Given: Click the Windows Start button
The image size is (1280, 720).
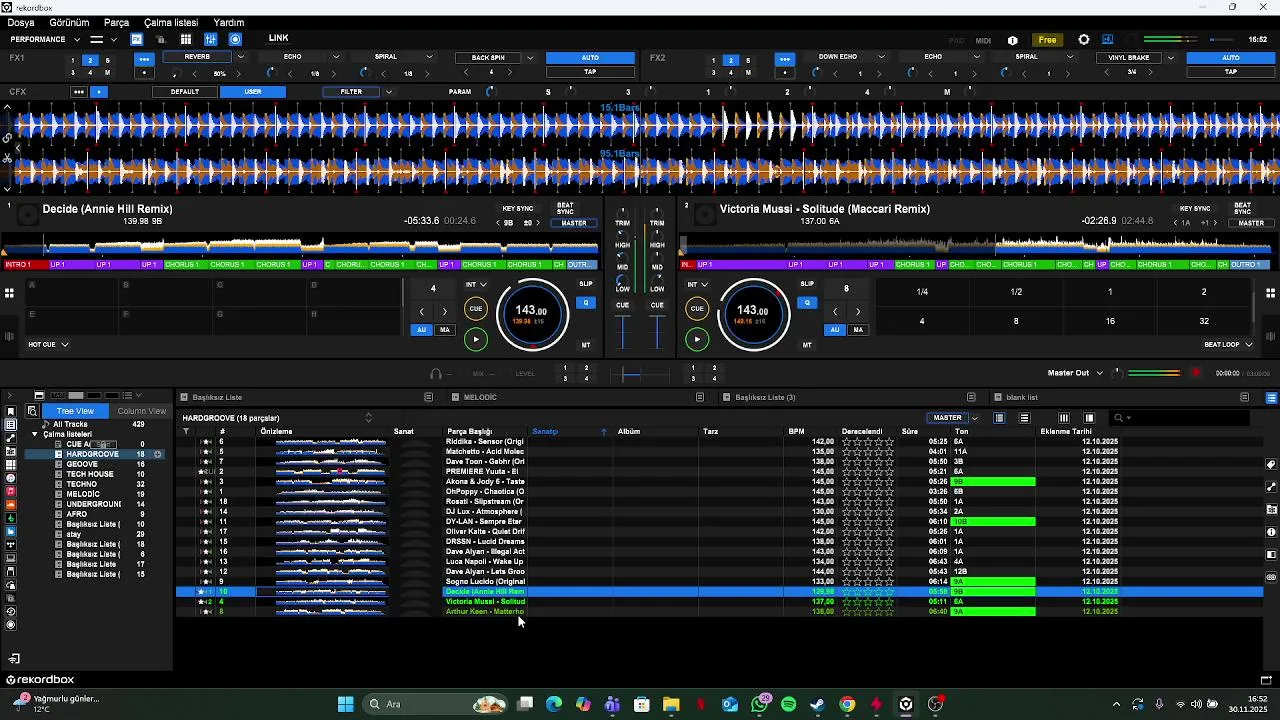Looking at the screenshot, I should click(x=346, y=704).
